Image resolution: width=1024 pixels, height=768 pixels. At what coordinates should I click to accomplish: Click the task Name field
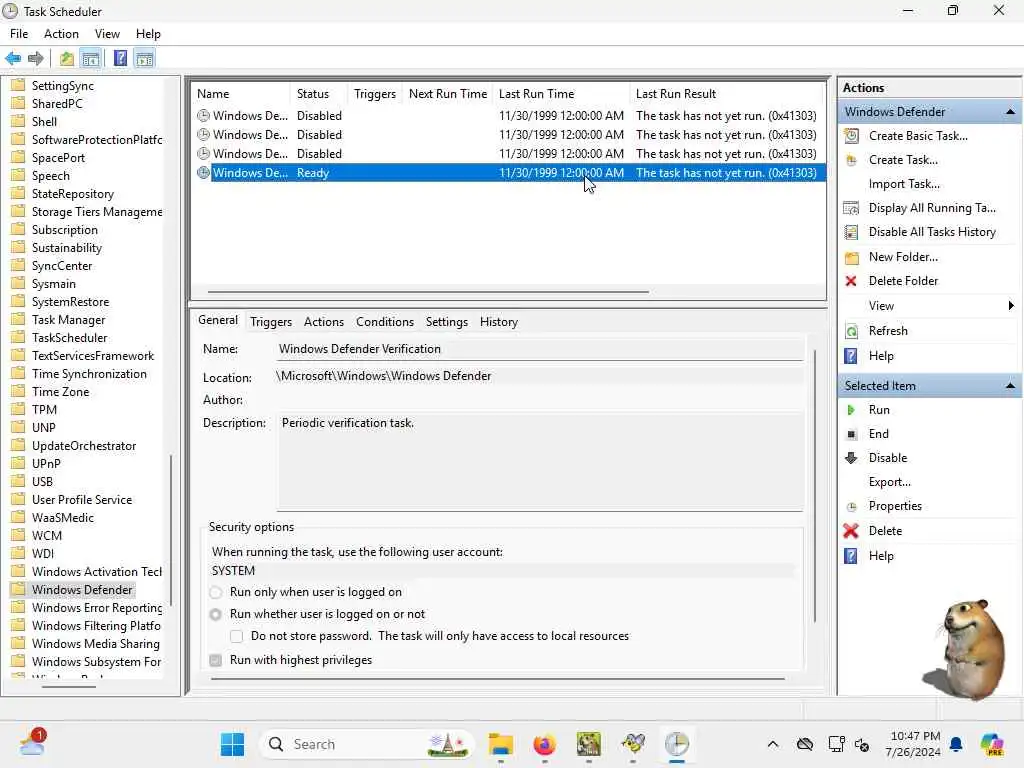coord(540,349)
